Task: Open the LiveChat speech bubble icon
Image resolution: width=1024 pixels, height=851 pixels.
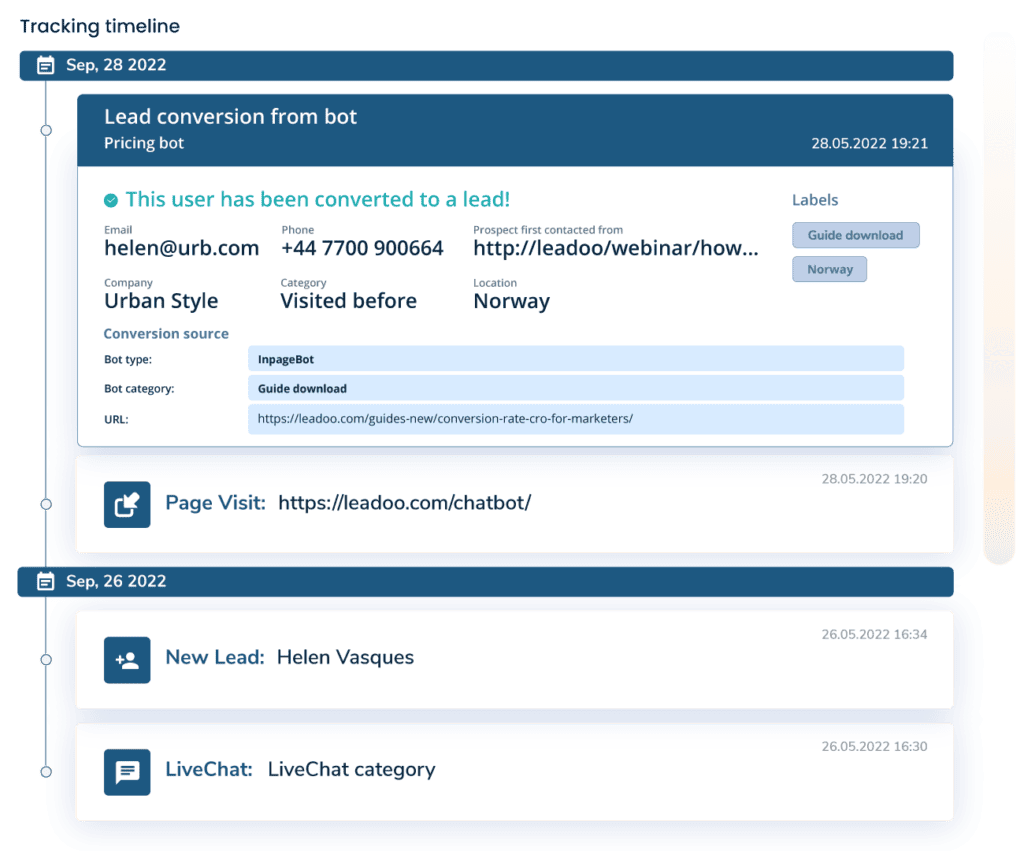Action: click(x=126, y=771)
